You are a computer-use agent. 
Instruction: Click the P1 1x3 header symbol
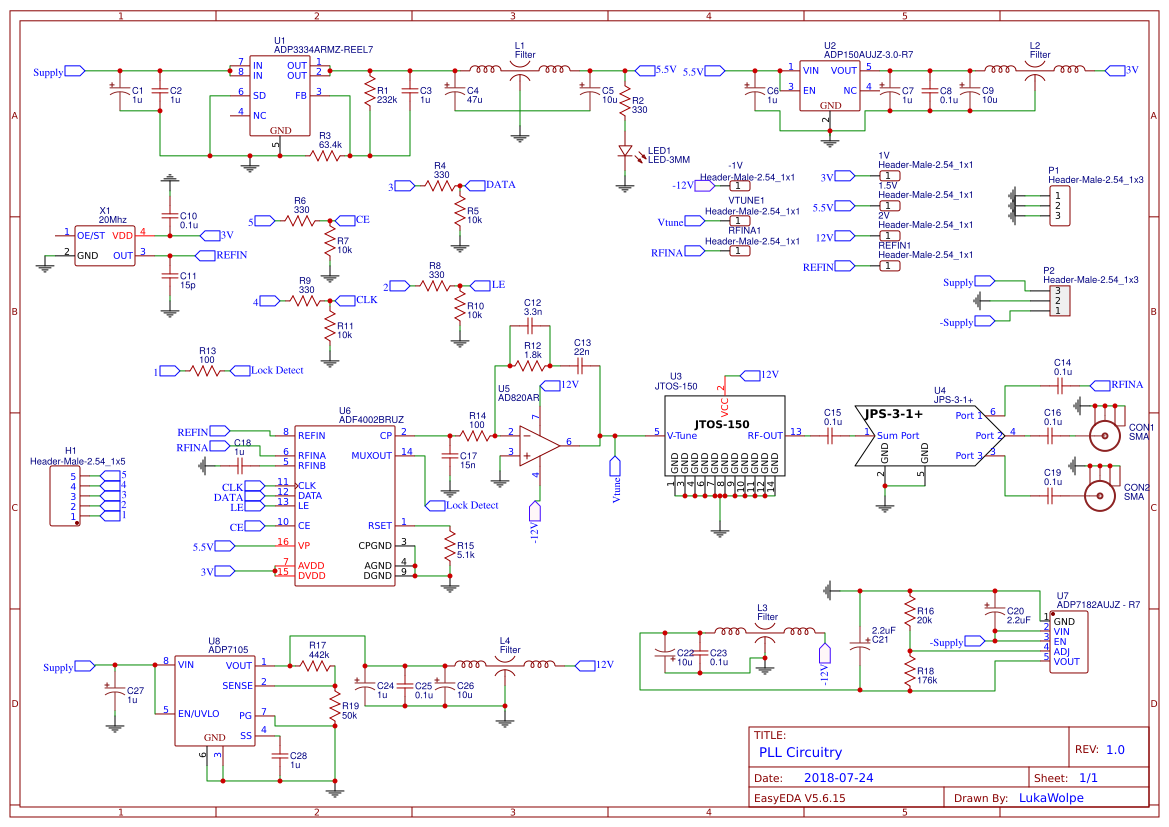coord(1059,206)
